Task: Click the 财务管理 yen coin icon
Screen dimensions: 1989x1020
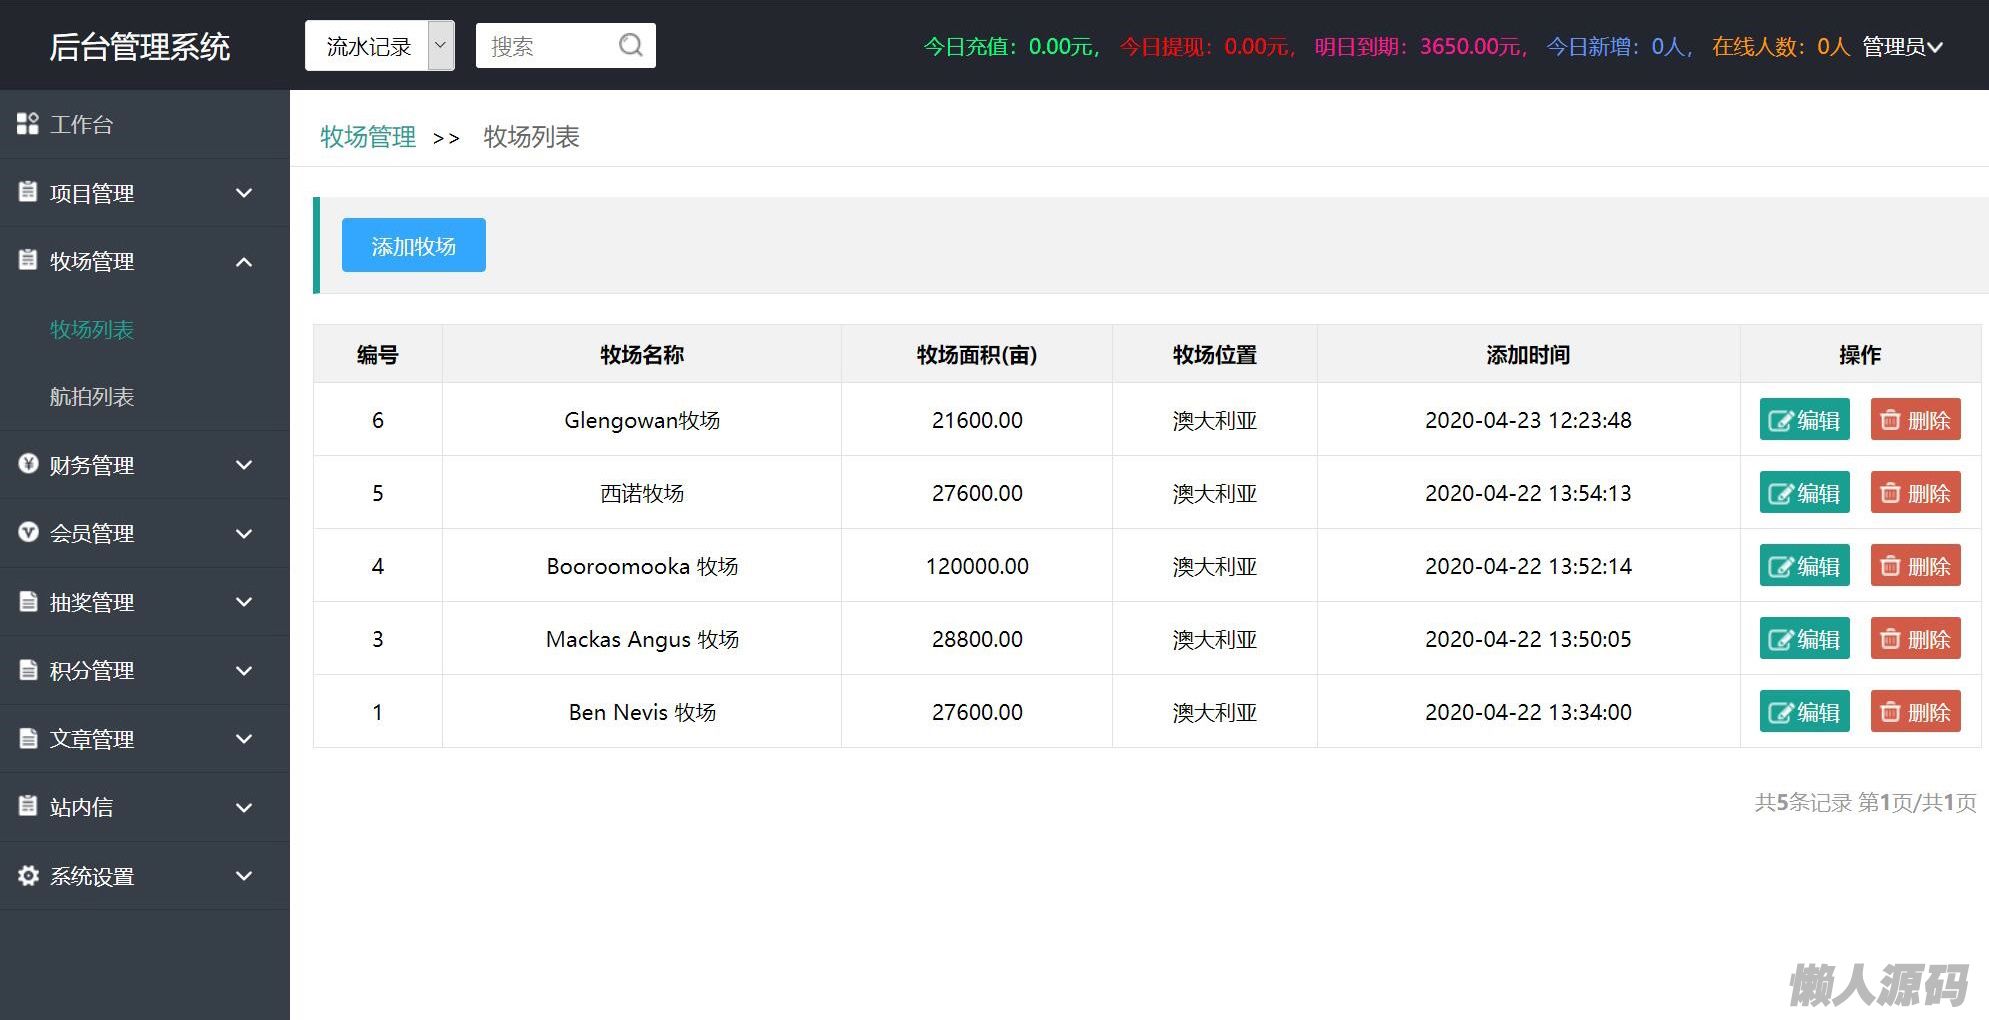Action: point(28,464)
